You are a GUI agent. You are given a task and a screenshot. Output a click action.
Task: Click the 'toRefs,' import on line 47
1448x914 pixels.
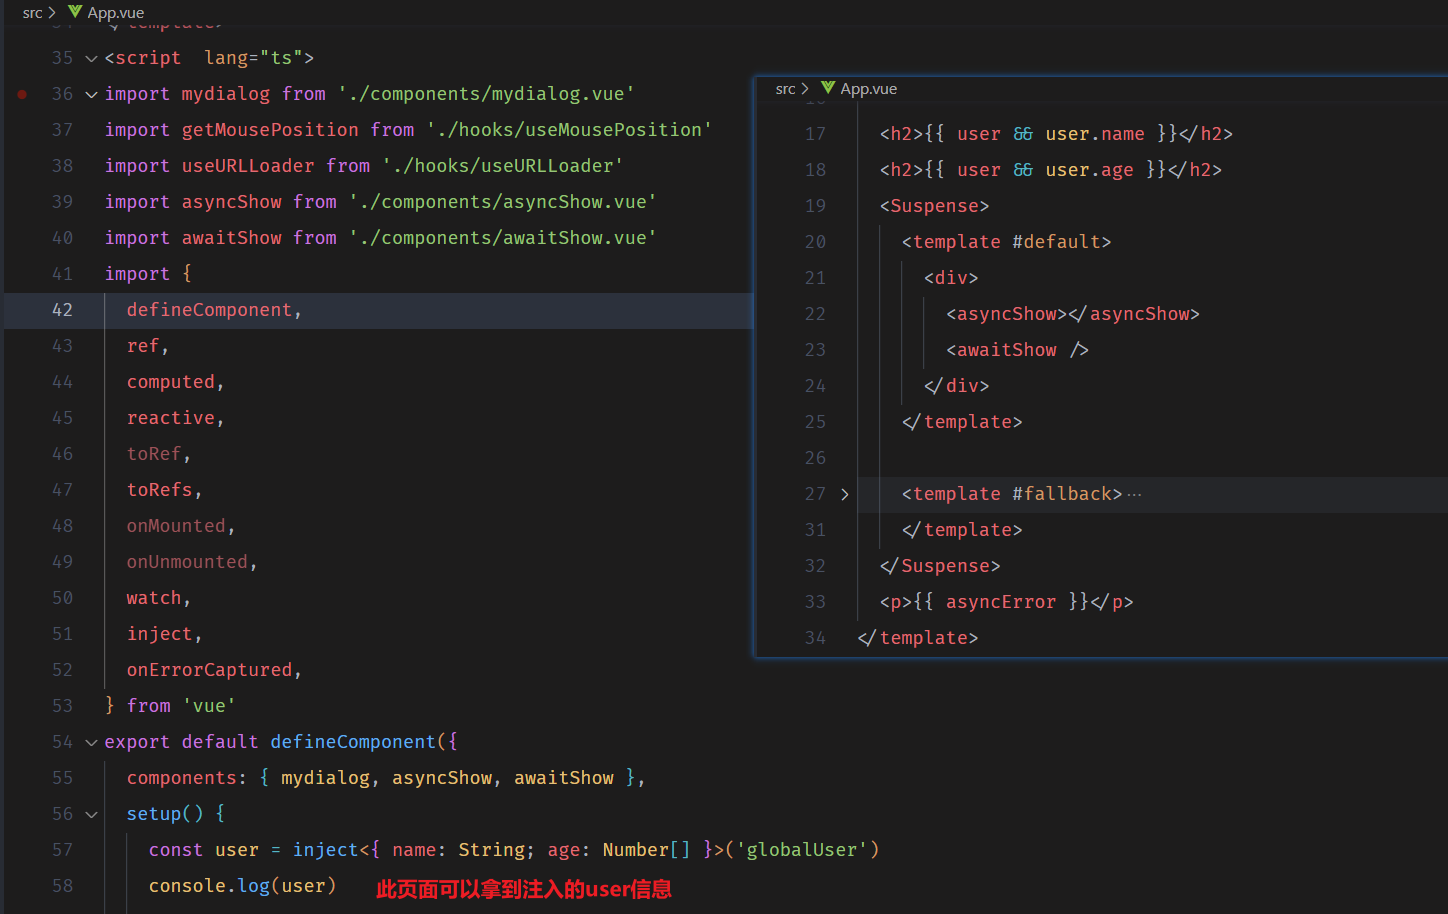click(164, 490)
